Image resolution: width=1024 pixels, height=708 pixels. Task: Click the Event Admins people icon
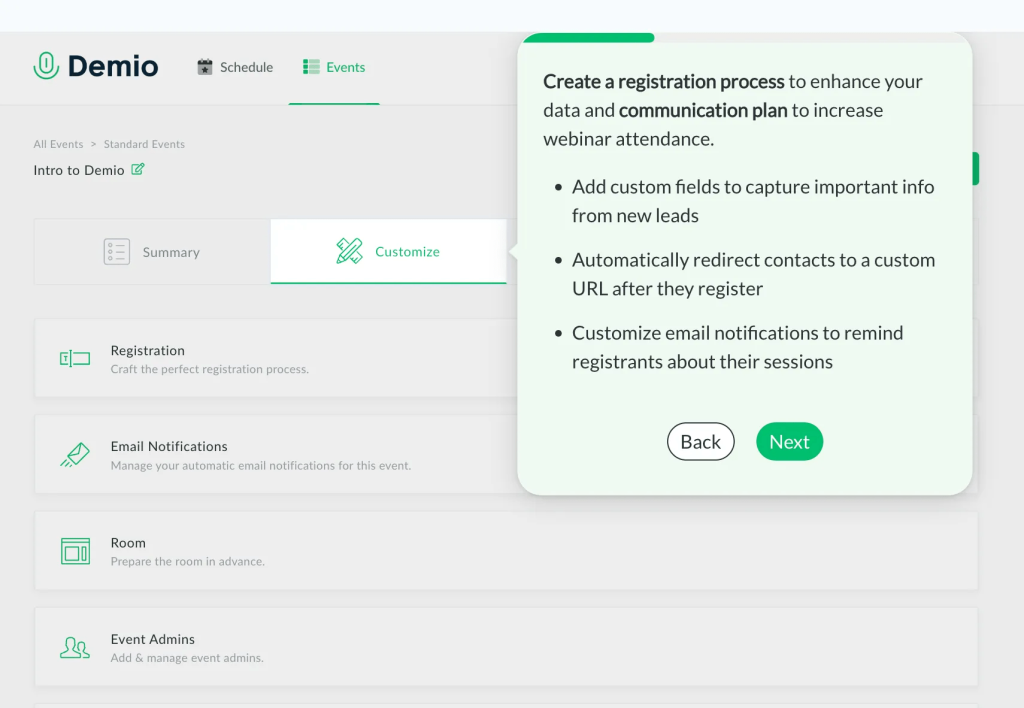click(75, 648)
